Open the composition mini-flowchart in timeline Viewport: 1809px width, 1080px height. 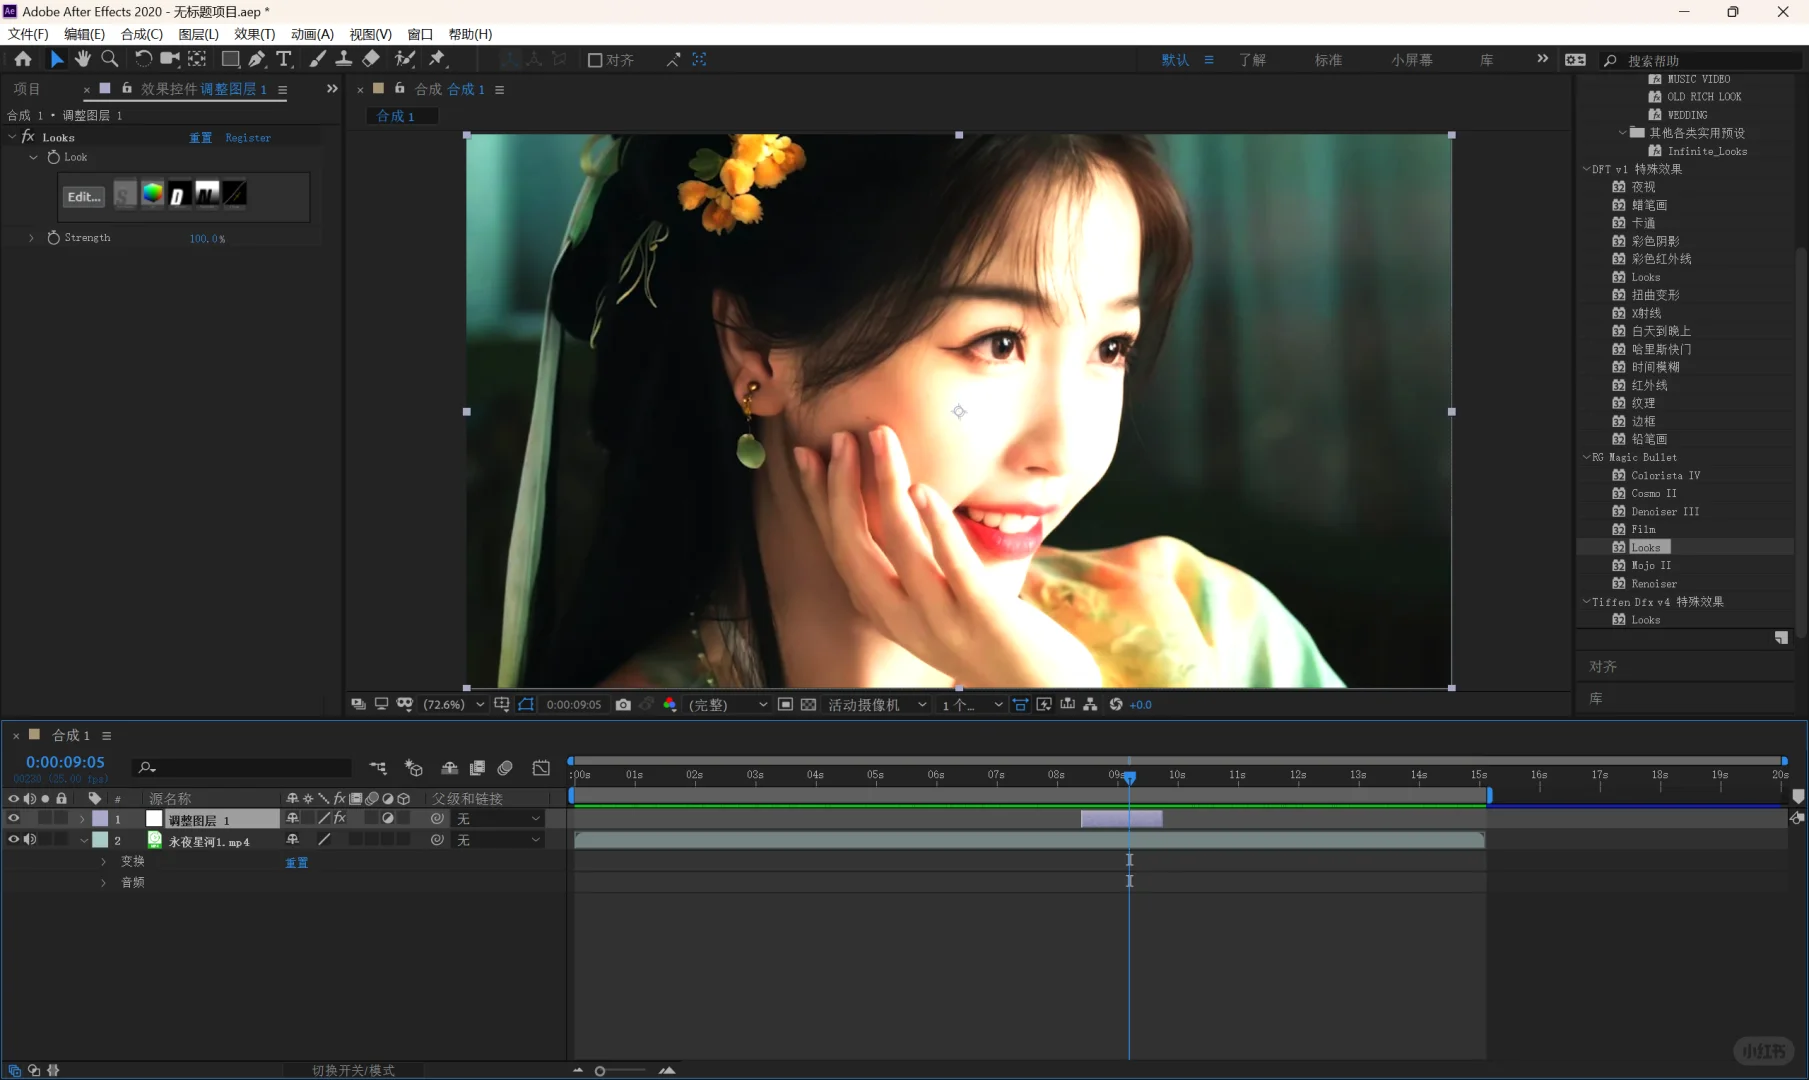378,768
